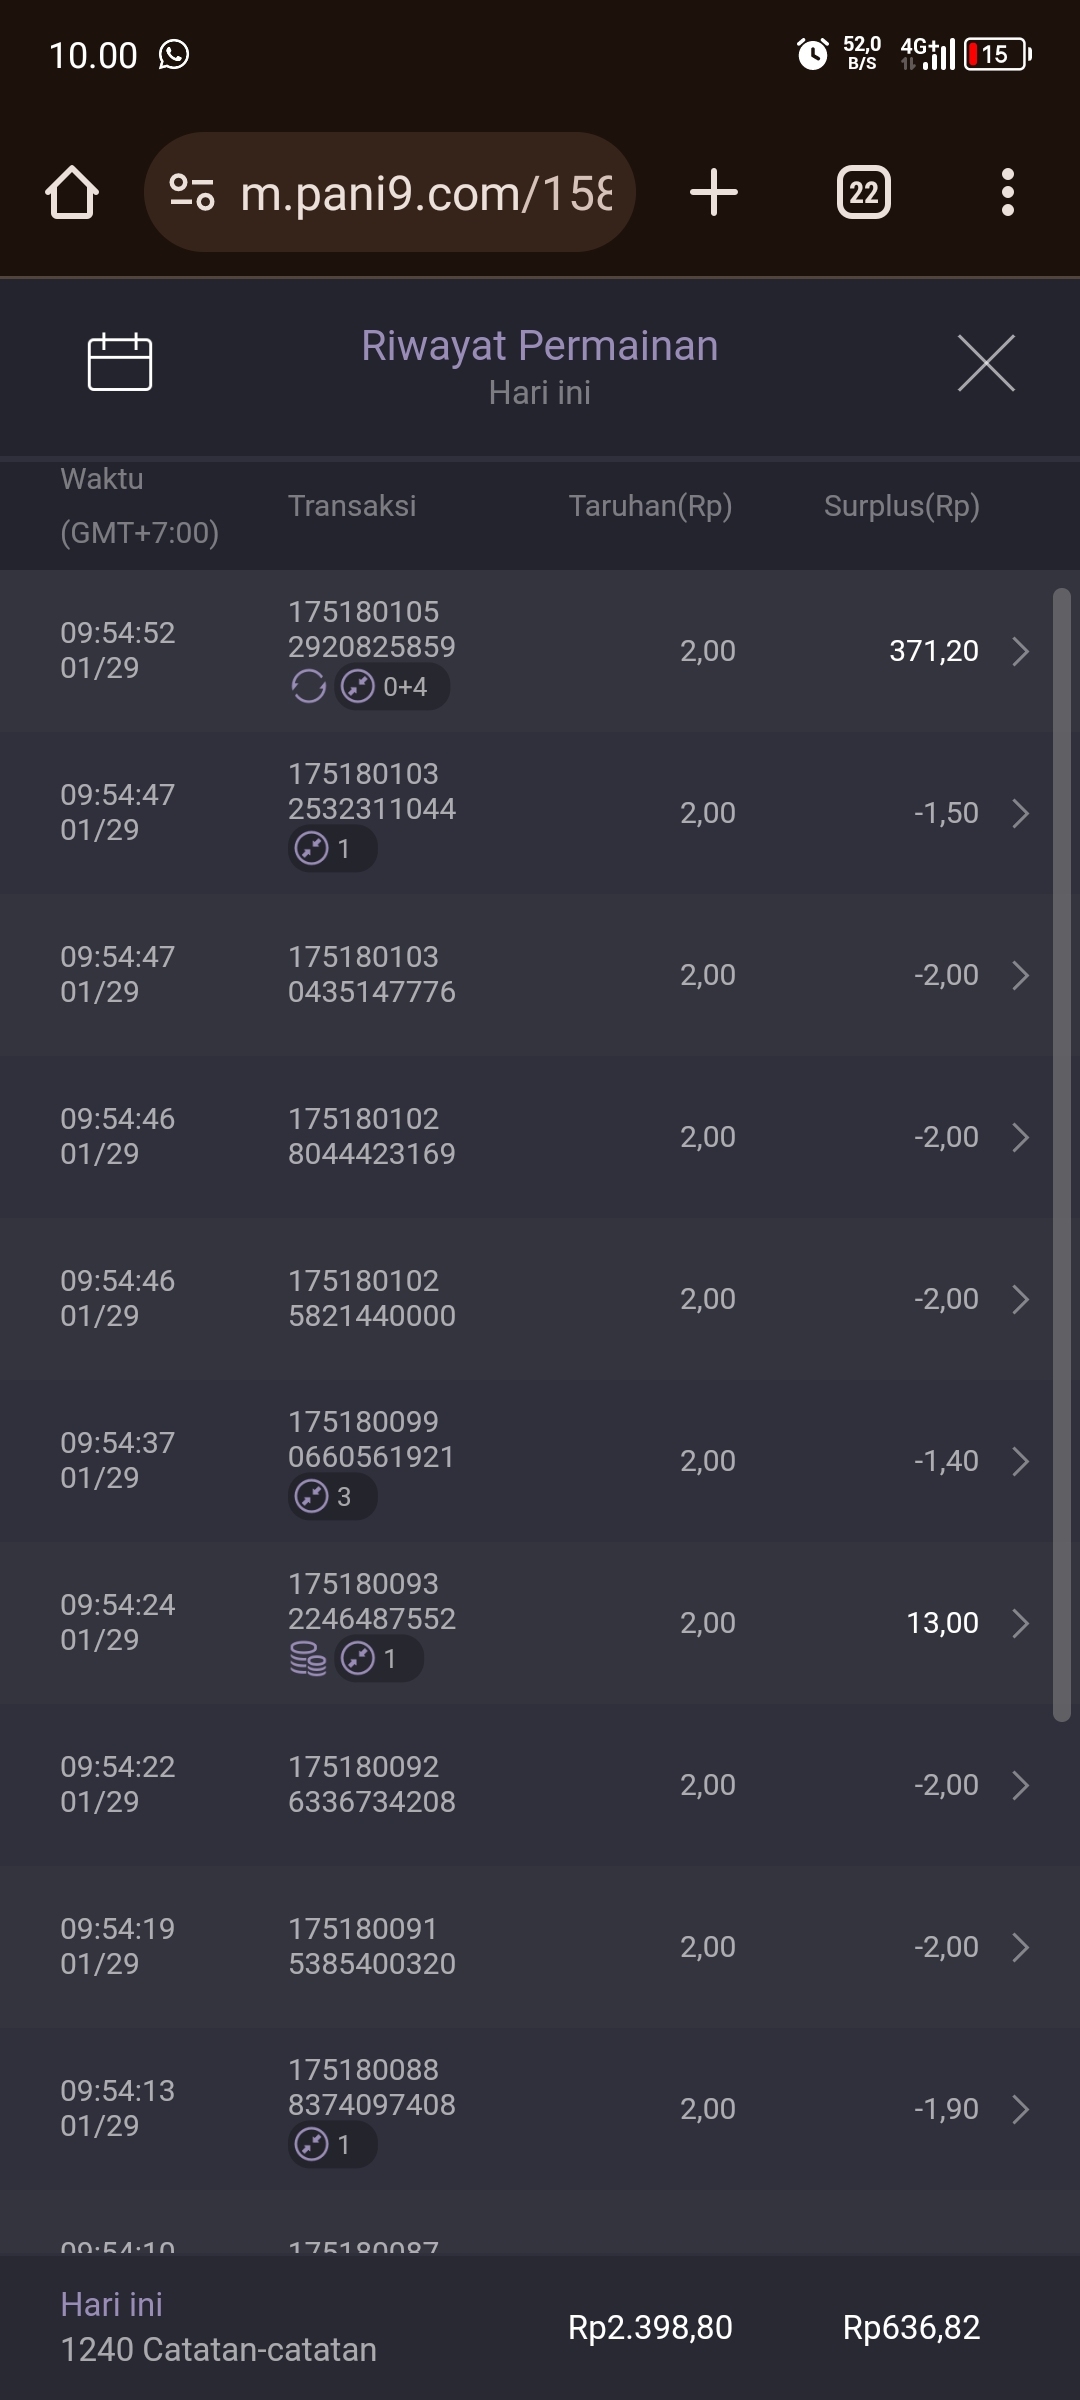Close the Riwayat Permainan panel
The height and width of the screenshot is (2400, 1080).
click(986, 363)
